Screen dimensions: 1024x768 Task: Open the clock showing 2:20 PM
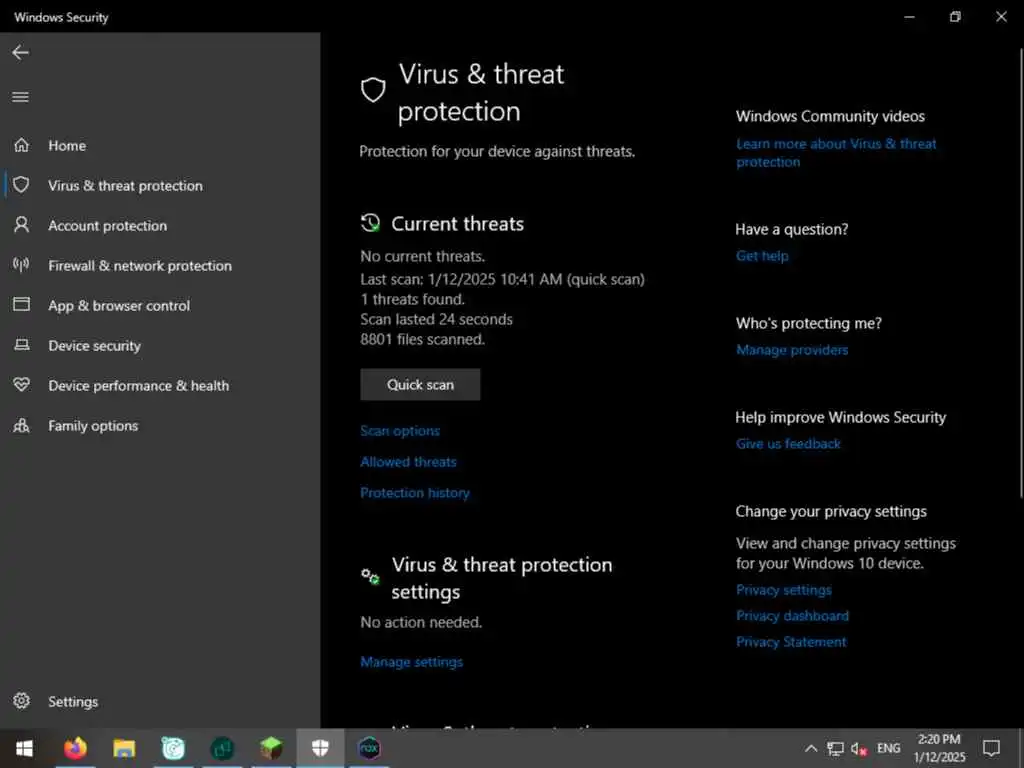click(x=939, y=748)
